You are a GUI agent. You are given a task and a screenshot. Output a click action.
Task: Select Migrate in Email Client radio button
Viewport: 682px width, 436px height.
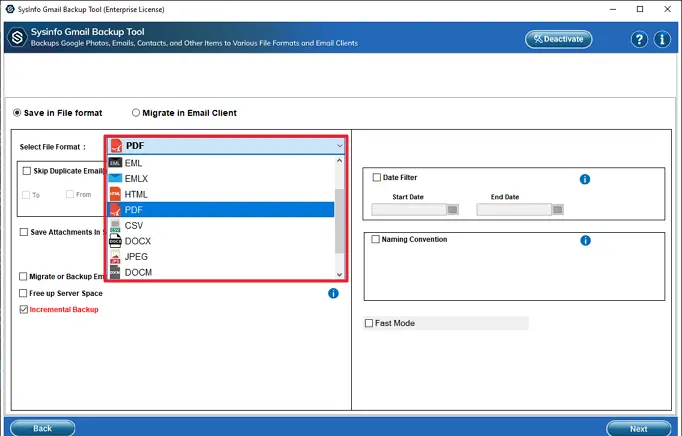[x=136, y=113]
